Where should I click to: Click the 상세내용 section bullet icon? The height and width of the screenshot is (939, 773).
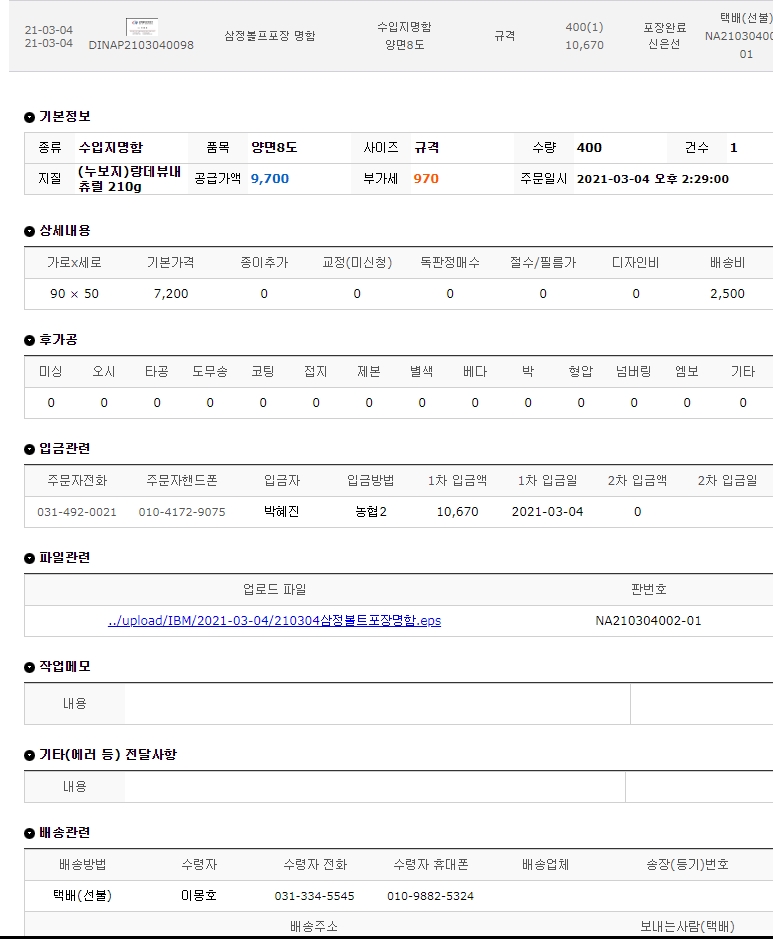(30, 232)
